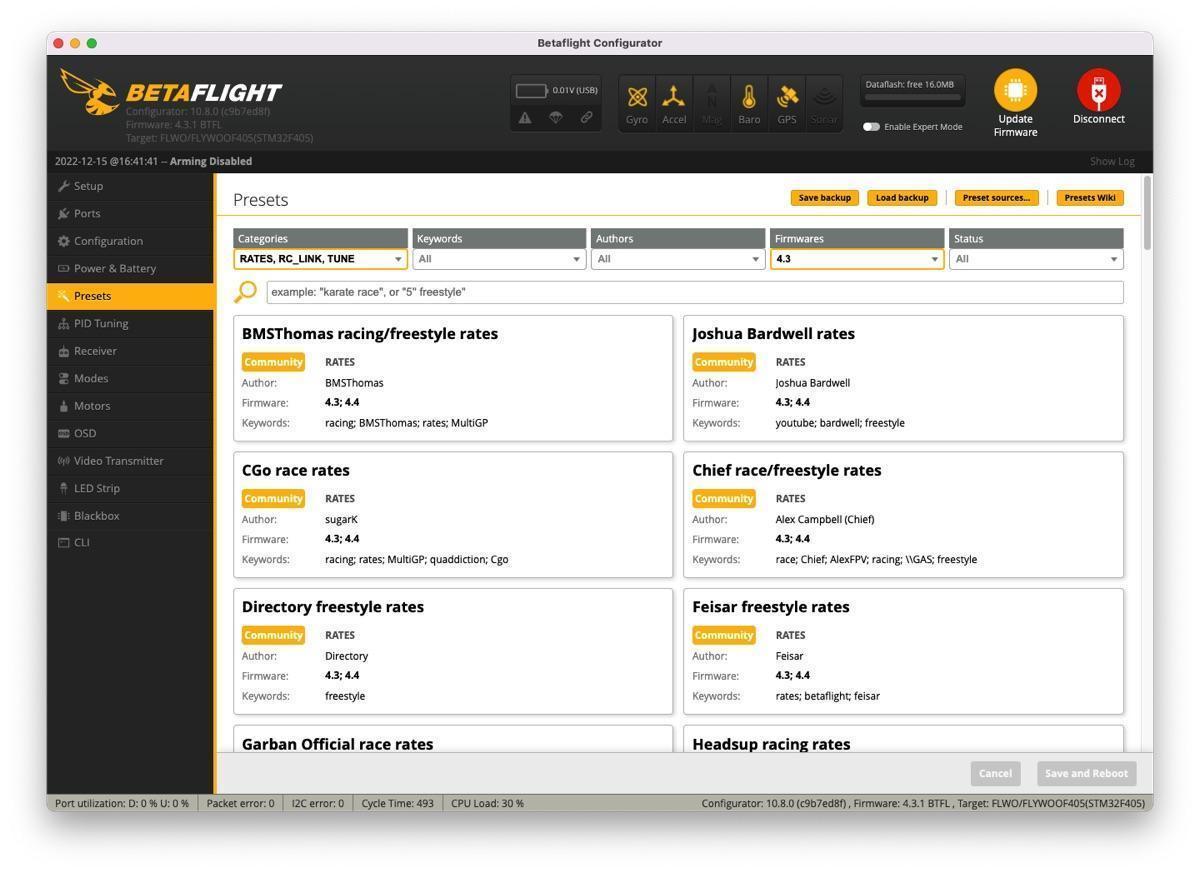Click Save and Reboot
This screenshot has width=1200, height=873.
pos(1086,773)
